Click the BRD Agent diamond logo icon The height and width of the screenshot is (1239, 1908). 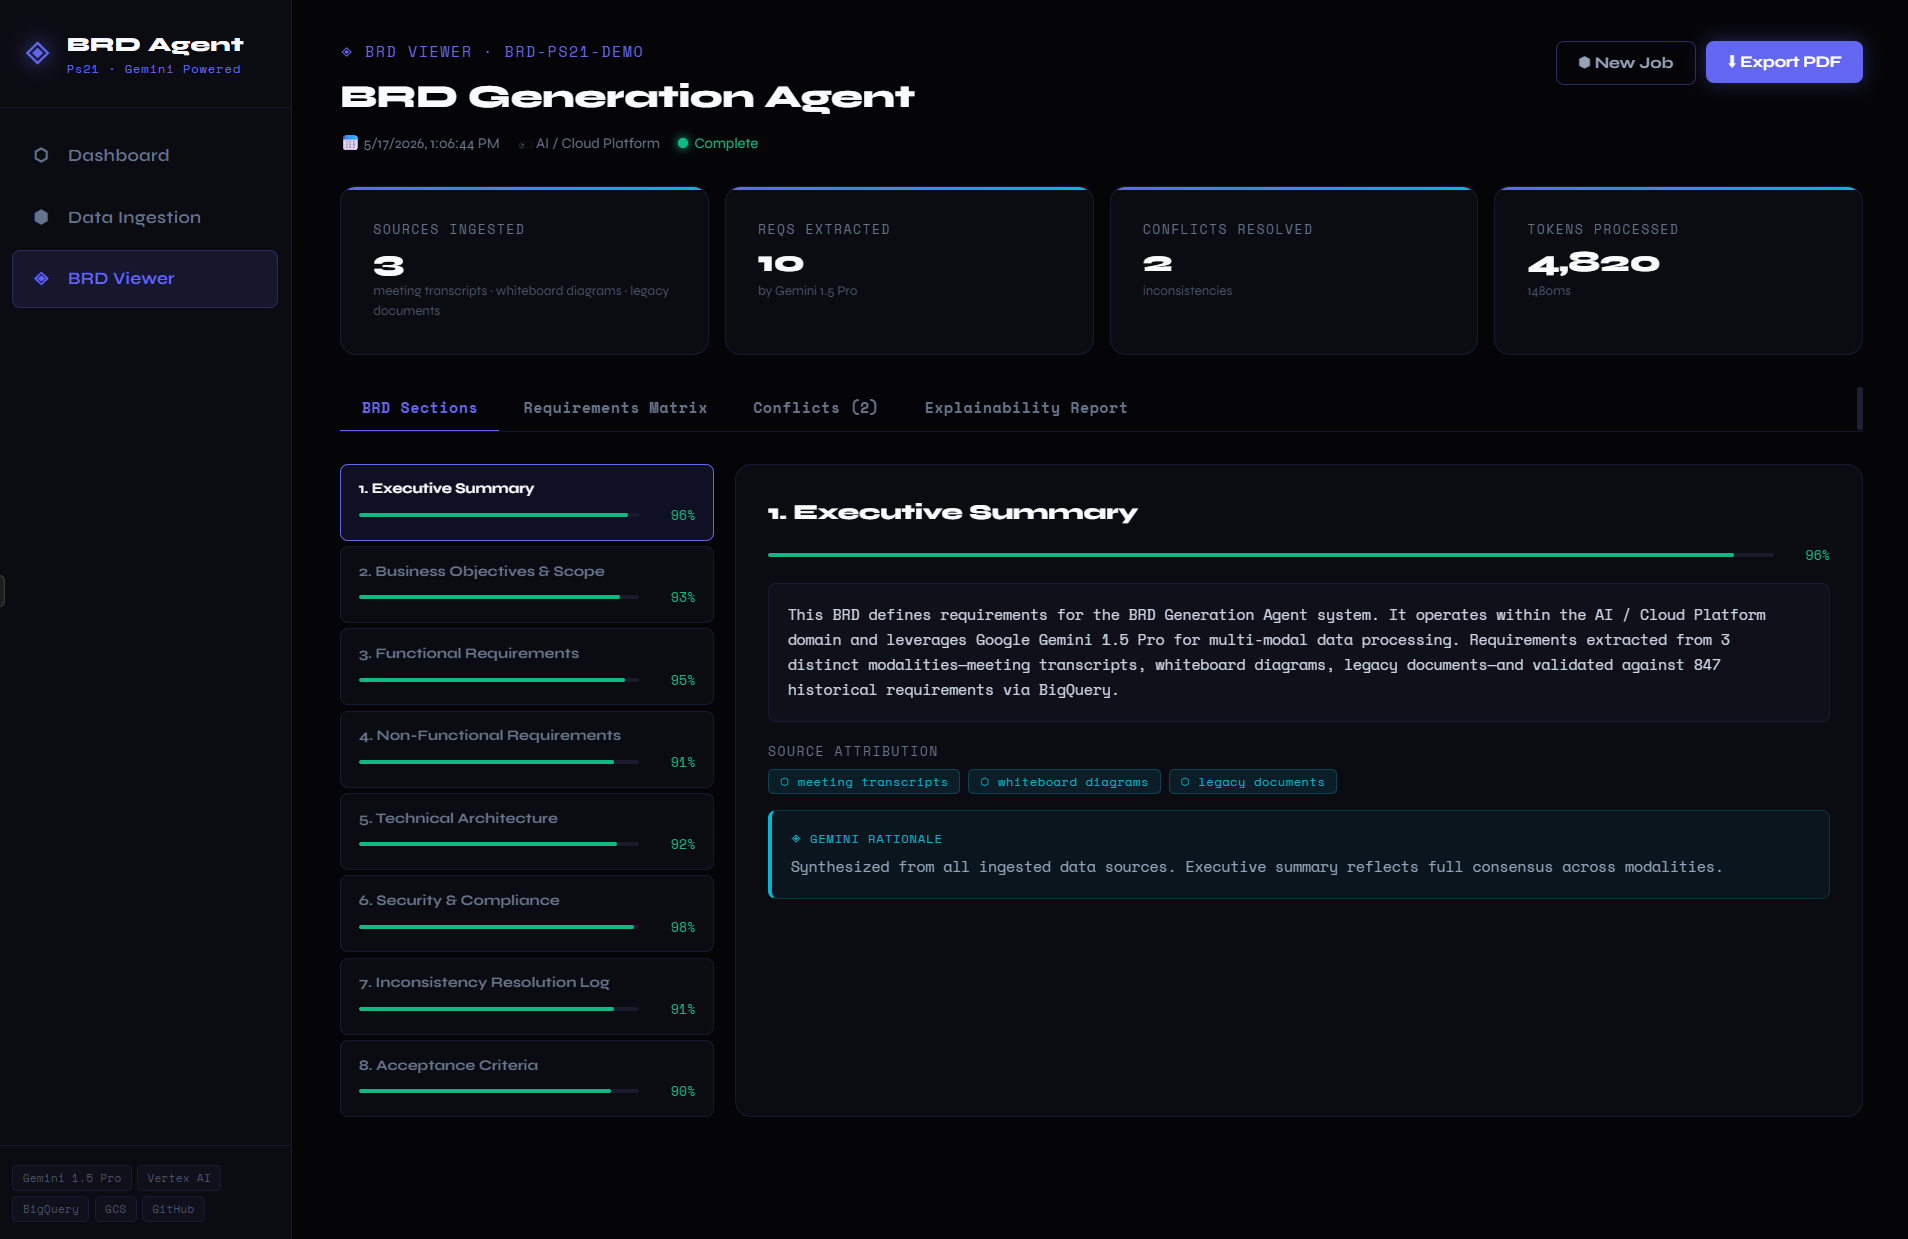[38, 53]
